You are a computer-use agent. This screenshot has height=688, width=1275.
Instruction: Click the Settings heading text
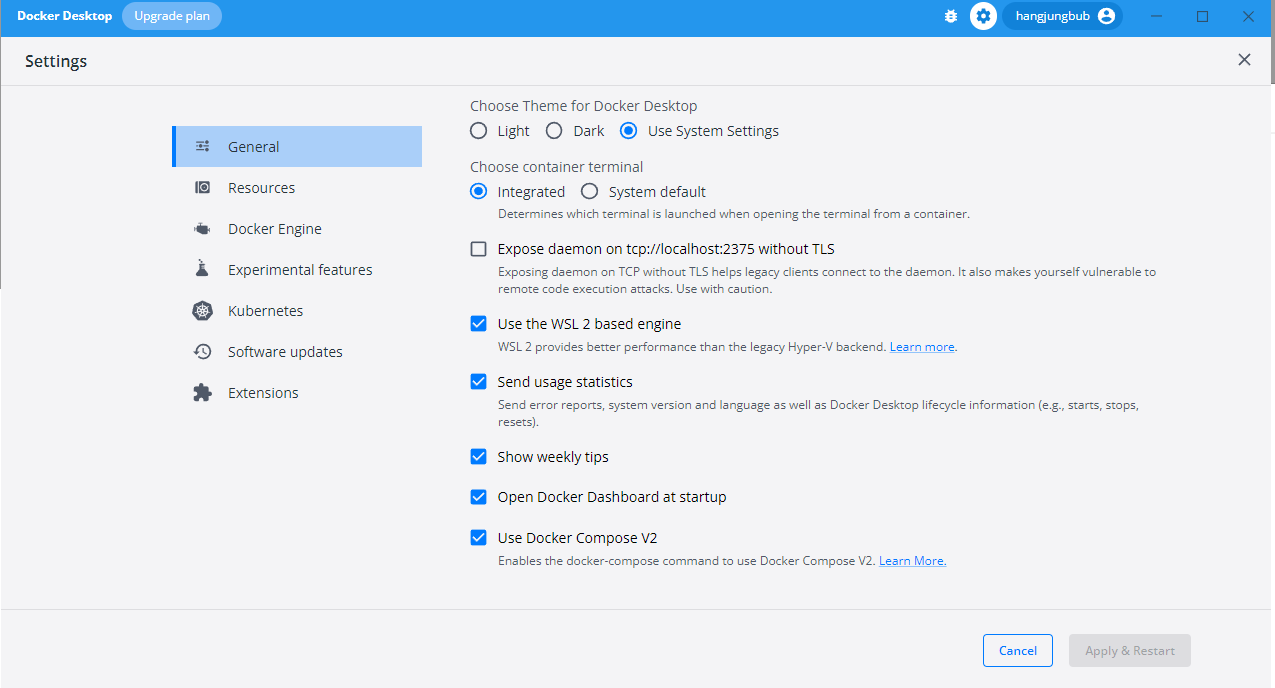(x=56, y=61)
